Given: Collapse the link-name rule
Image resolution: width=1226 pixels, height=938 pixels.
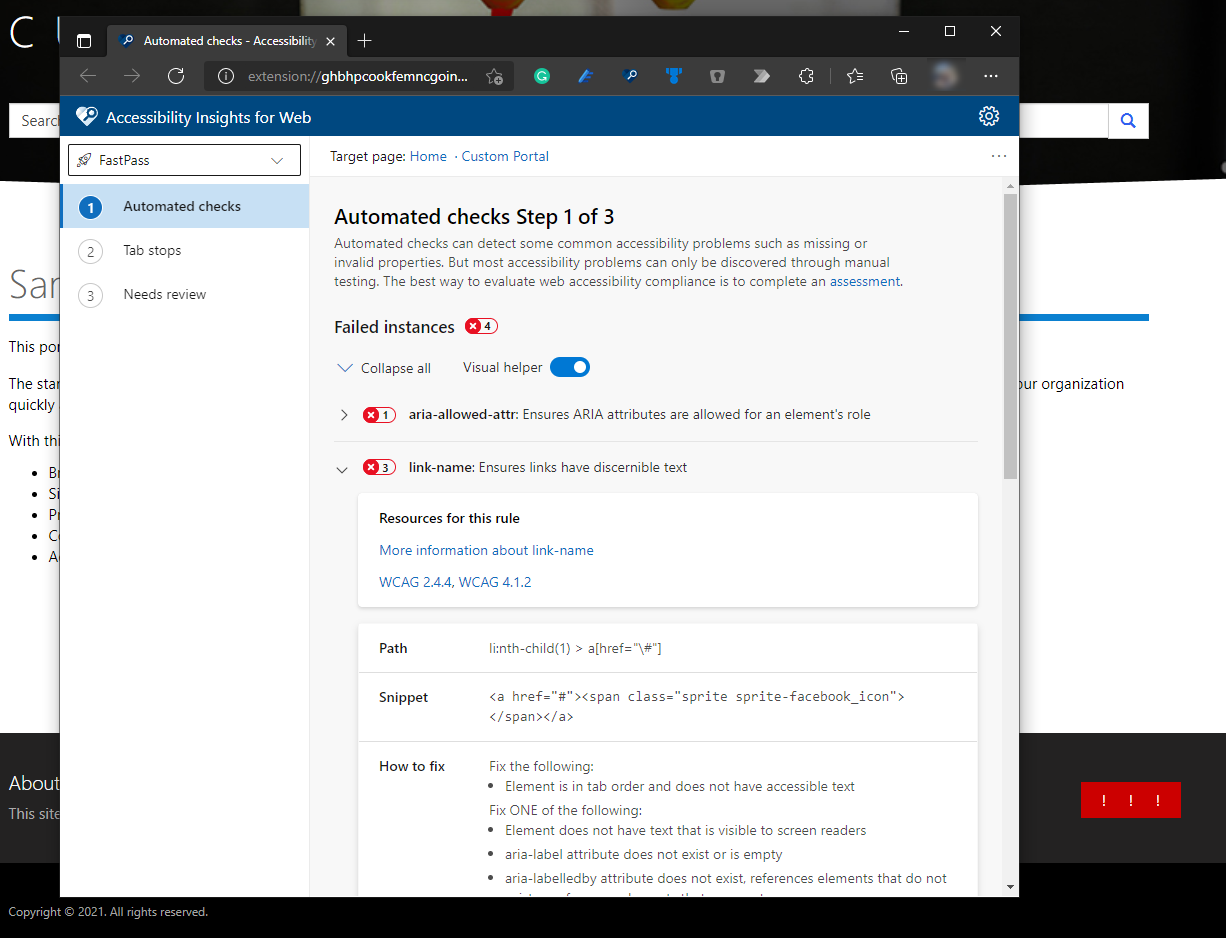Looking at the screenshot, I should coord(342,468).
